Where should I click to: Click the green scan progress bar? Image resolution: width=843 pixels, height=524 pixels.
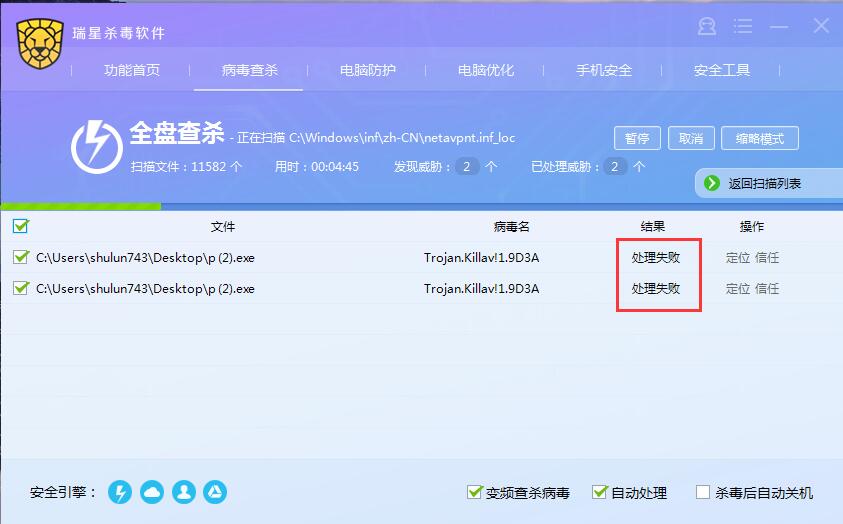[81, 206]
